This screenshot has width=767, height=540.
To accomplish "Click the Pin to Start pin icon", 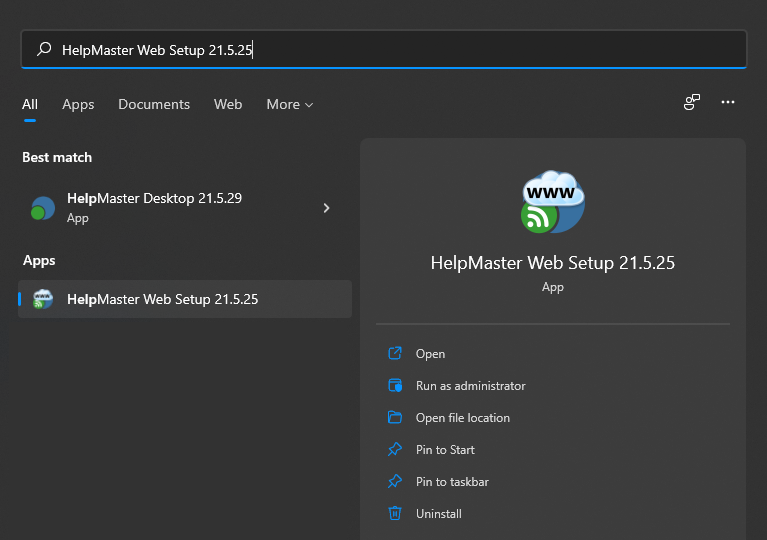I will tap(395, 449).
